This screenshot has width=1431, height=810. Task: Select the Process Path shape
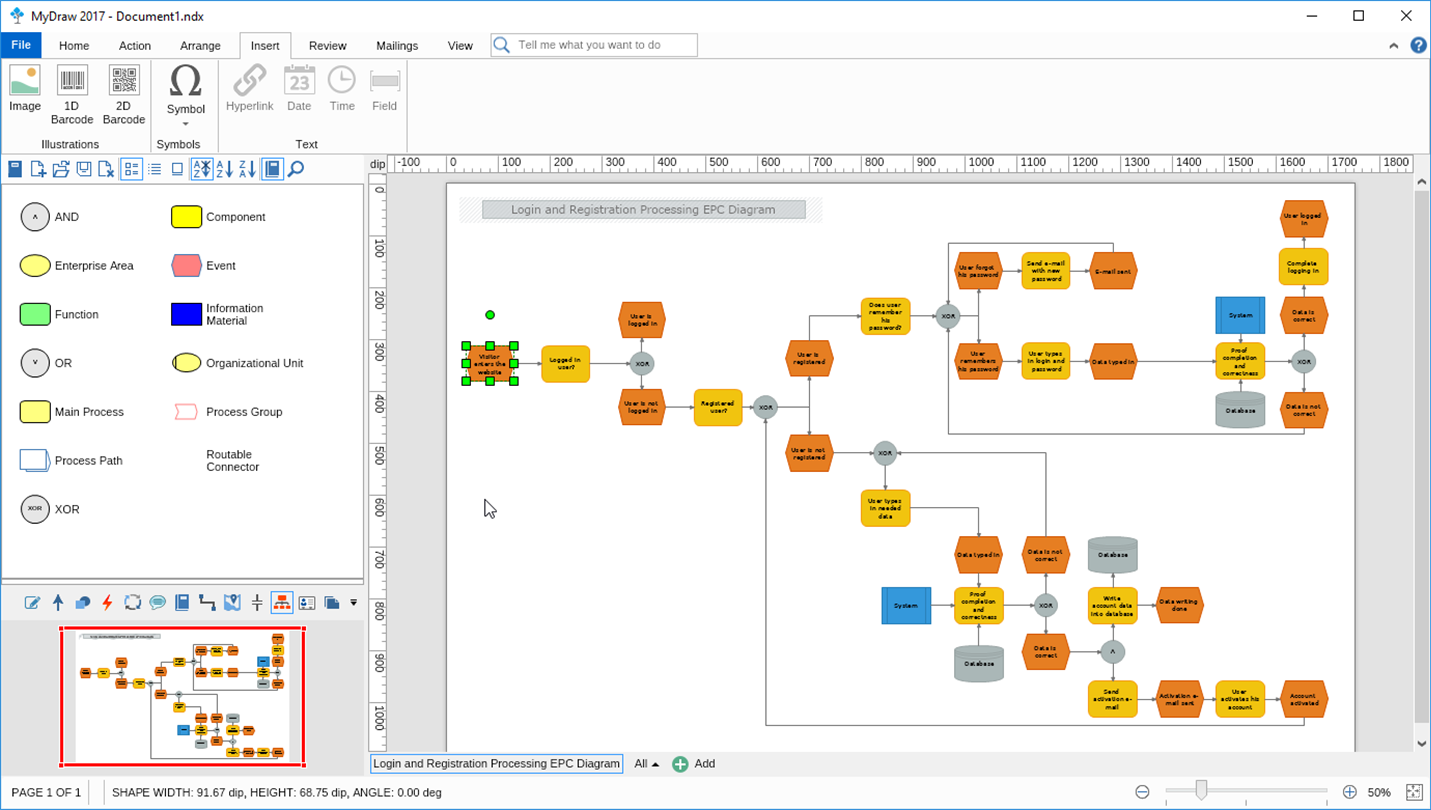coord(71,460)
